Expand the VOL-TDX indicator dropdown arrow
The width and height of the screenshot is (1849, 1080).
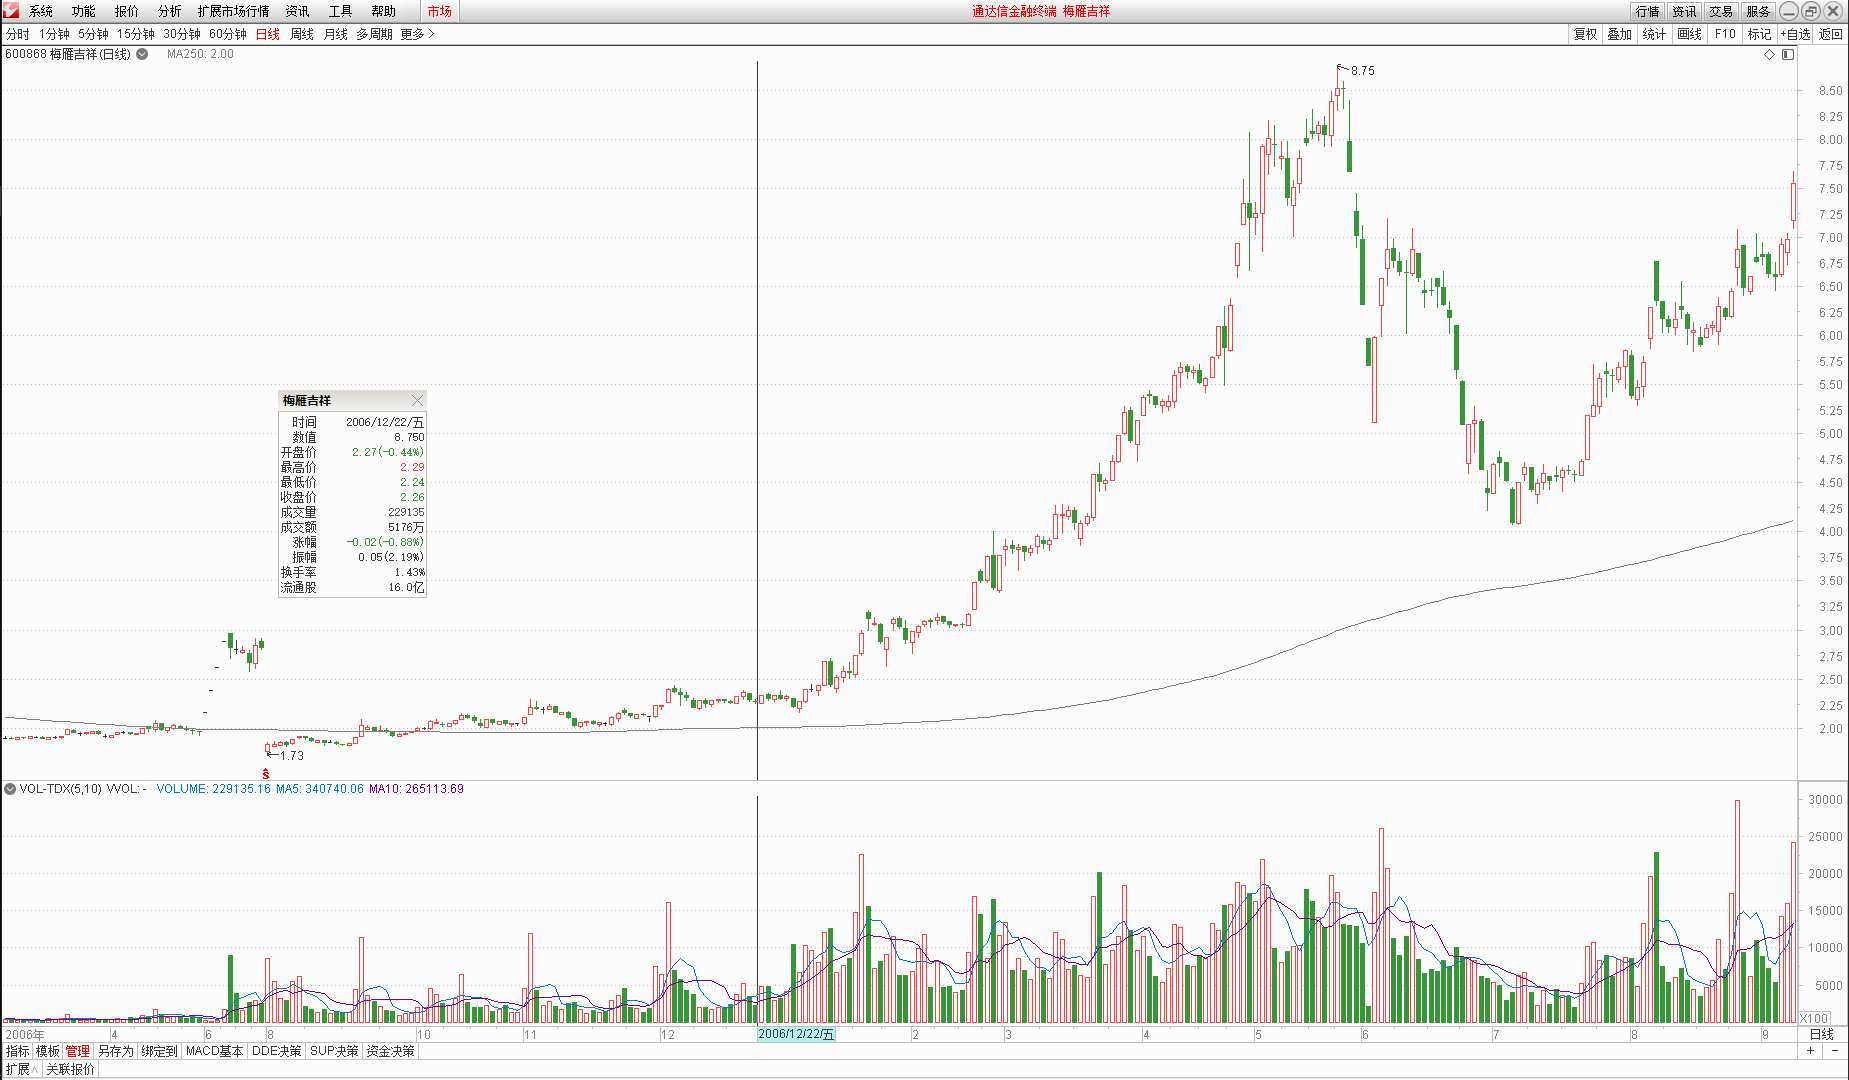10,789
